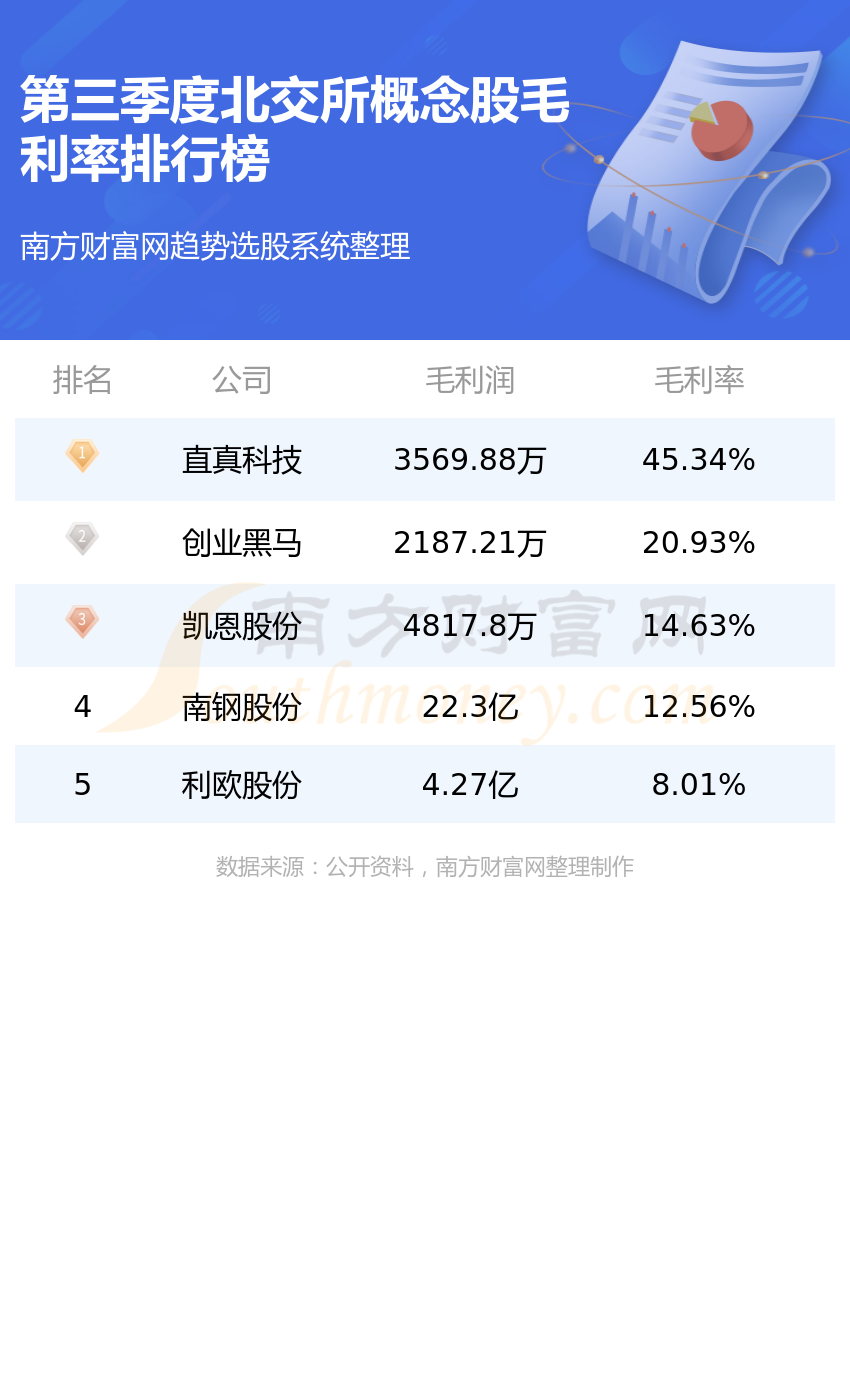This screenshot has width=850, height=1400.
Task: Select the 公司 column header
Action: point(242,380)
